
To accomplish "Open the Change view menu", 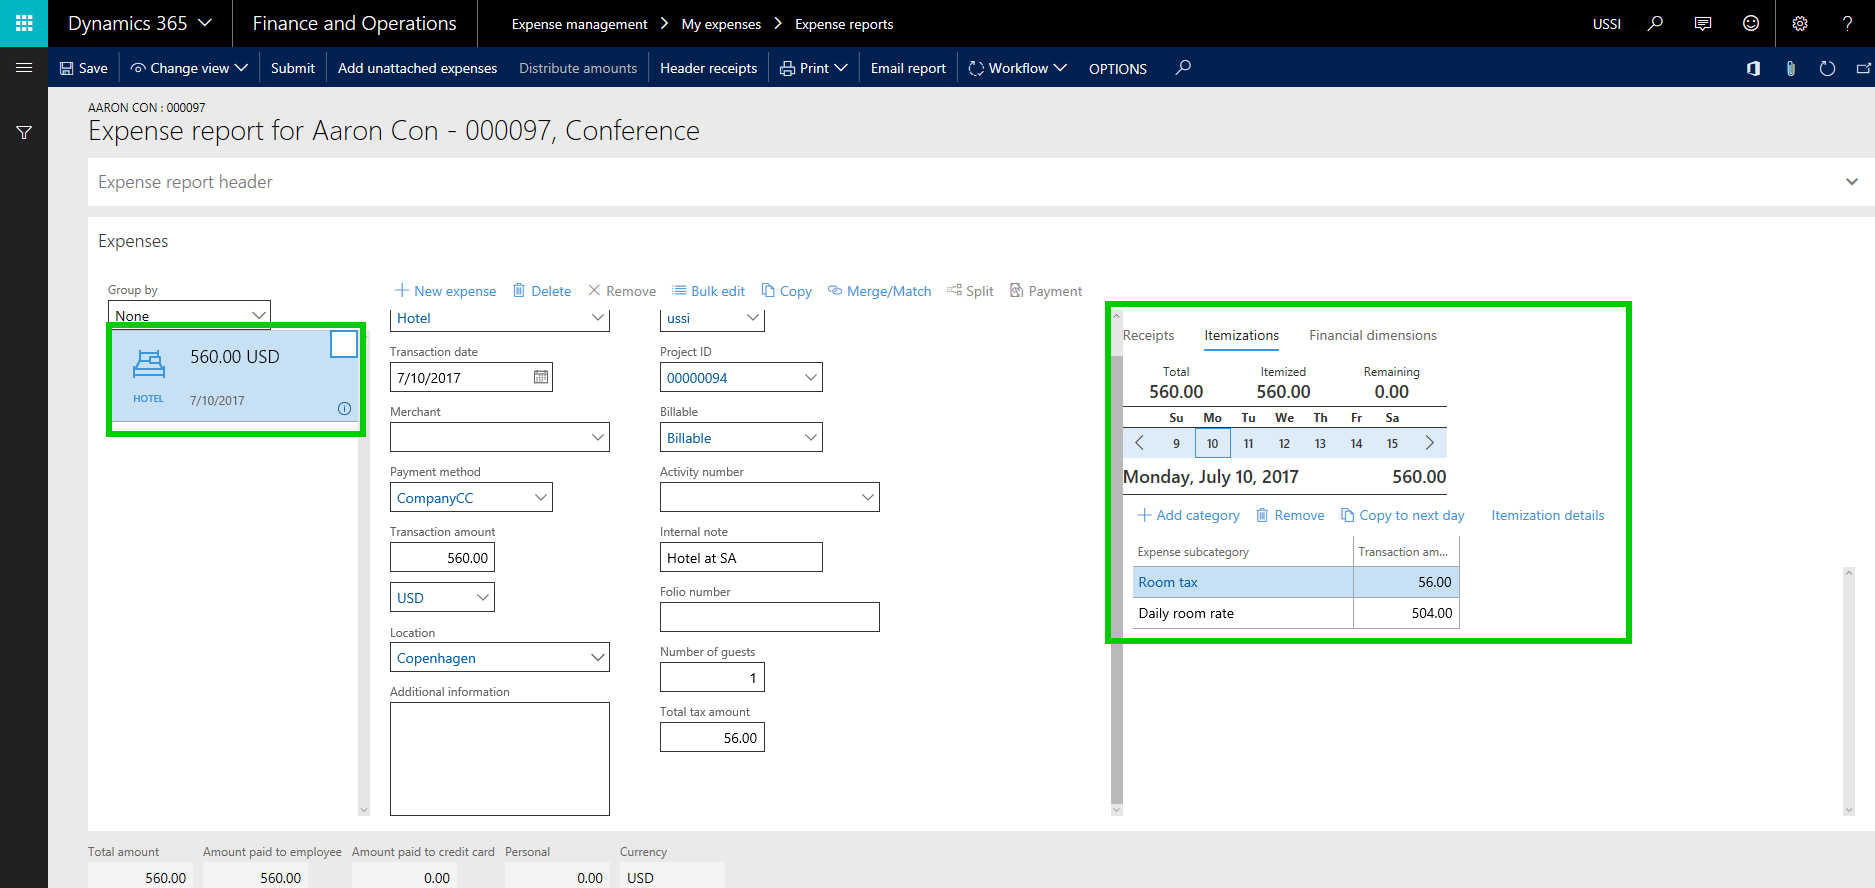I will pos(189,68).
